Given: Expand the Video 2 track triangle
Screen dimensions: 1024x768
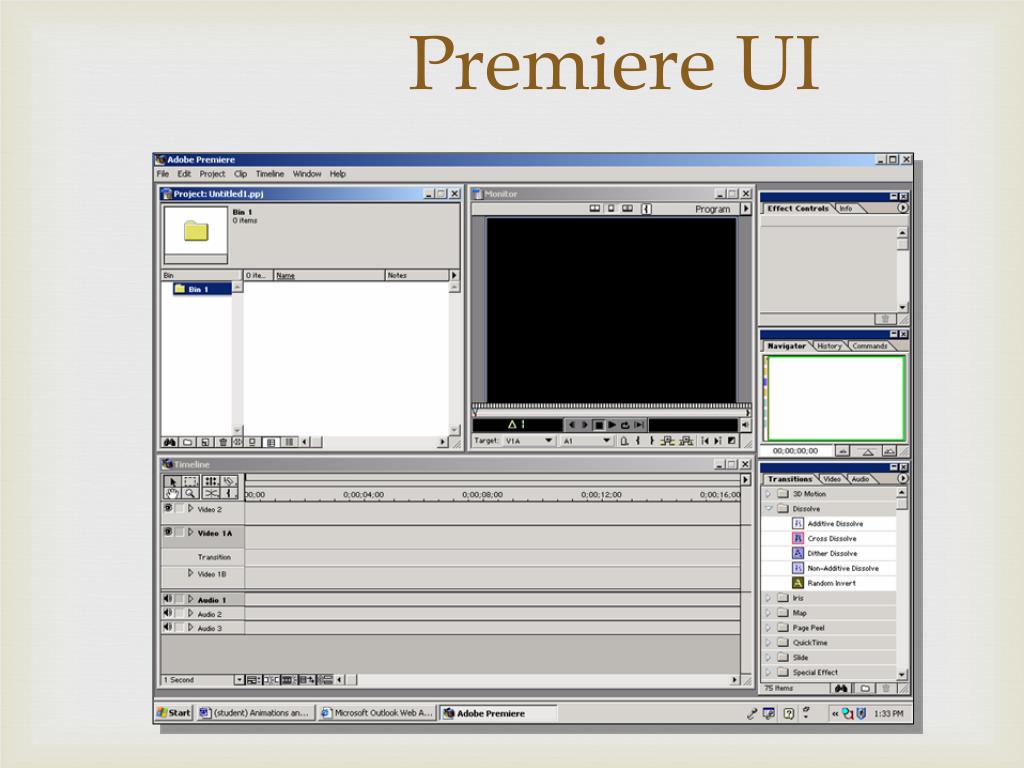Looking at the screenshot, I should (191, 508).
